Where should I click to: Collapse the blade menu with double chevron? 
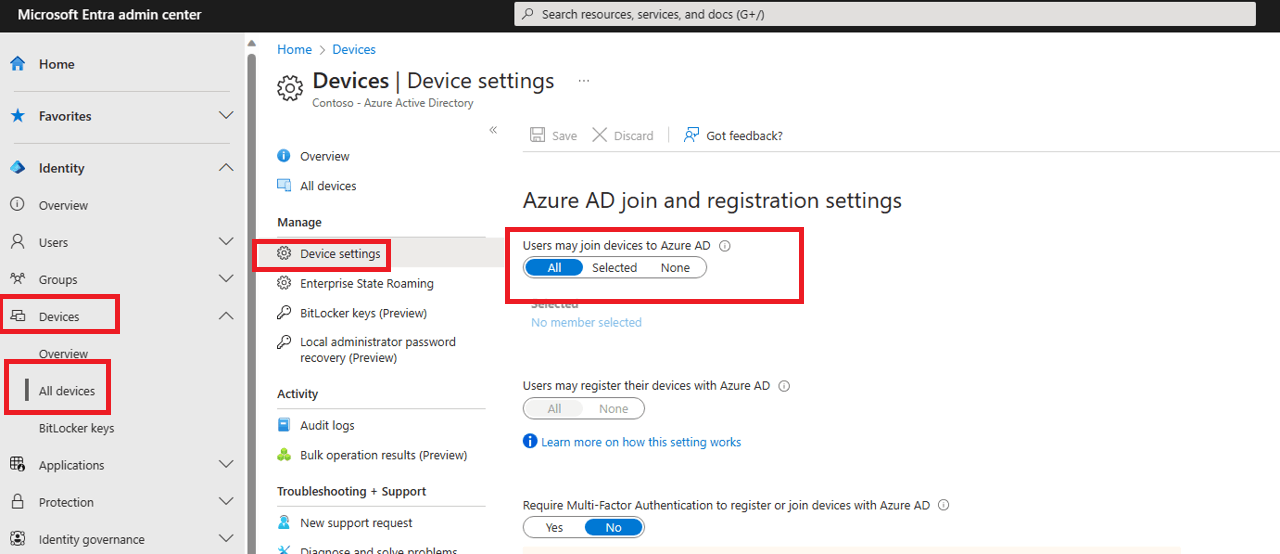point(493,130)
